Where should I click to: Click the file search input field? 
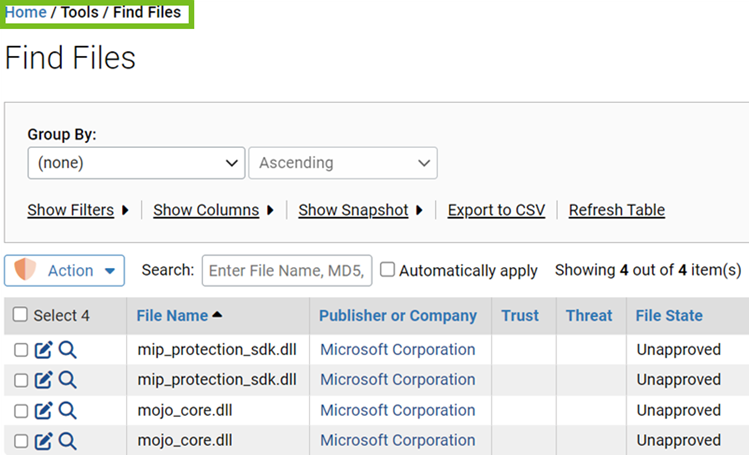pyautogui.click(x=287, y=270)
